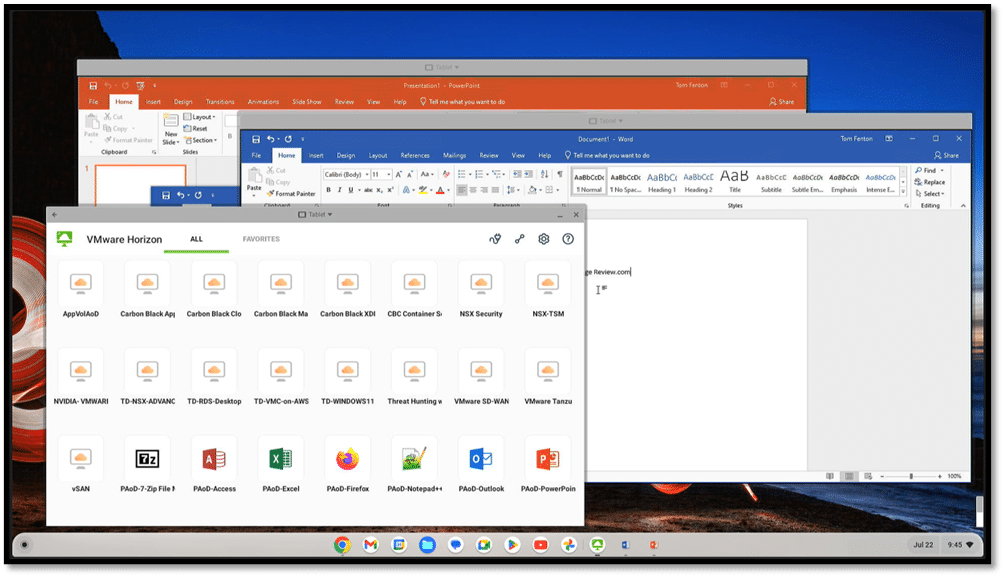Switch to FAVORITES tab in Horizon

(261, 239)
